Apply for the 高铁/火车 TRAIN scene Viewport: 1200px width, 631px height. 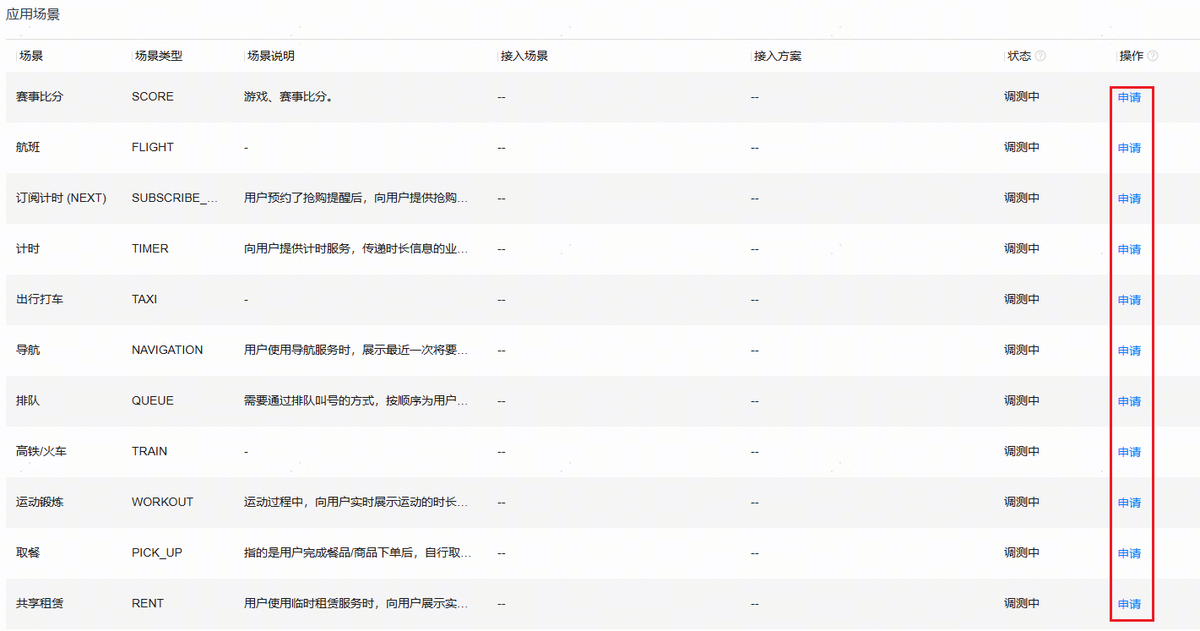1129,452
